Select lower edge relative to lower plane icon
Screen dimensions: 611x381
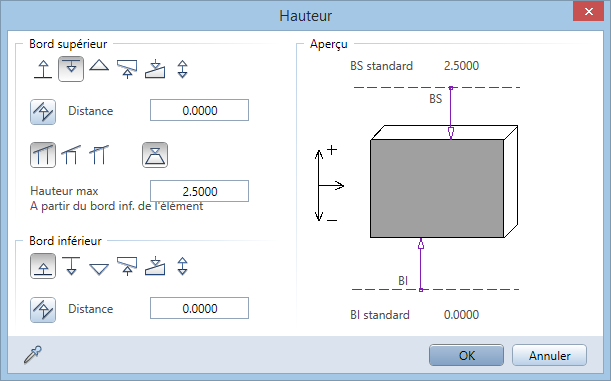[x=43, y=266]
